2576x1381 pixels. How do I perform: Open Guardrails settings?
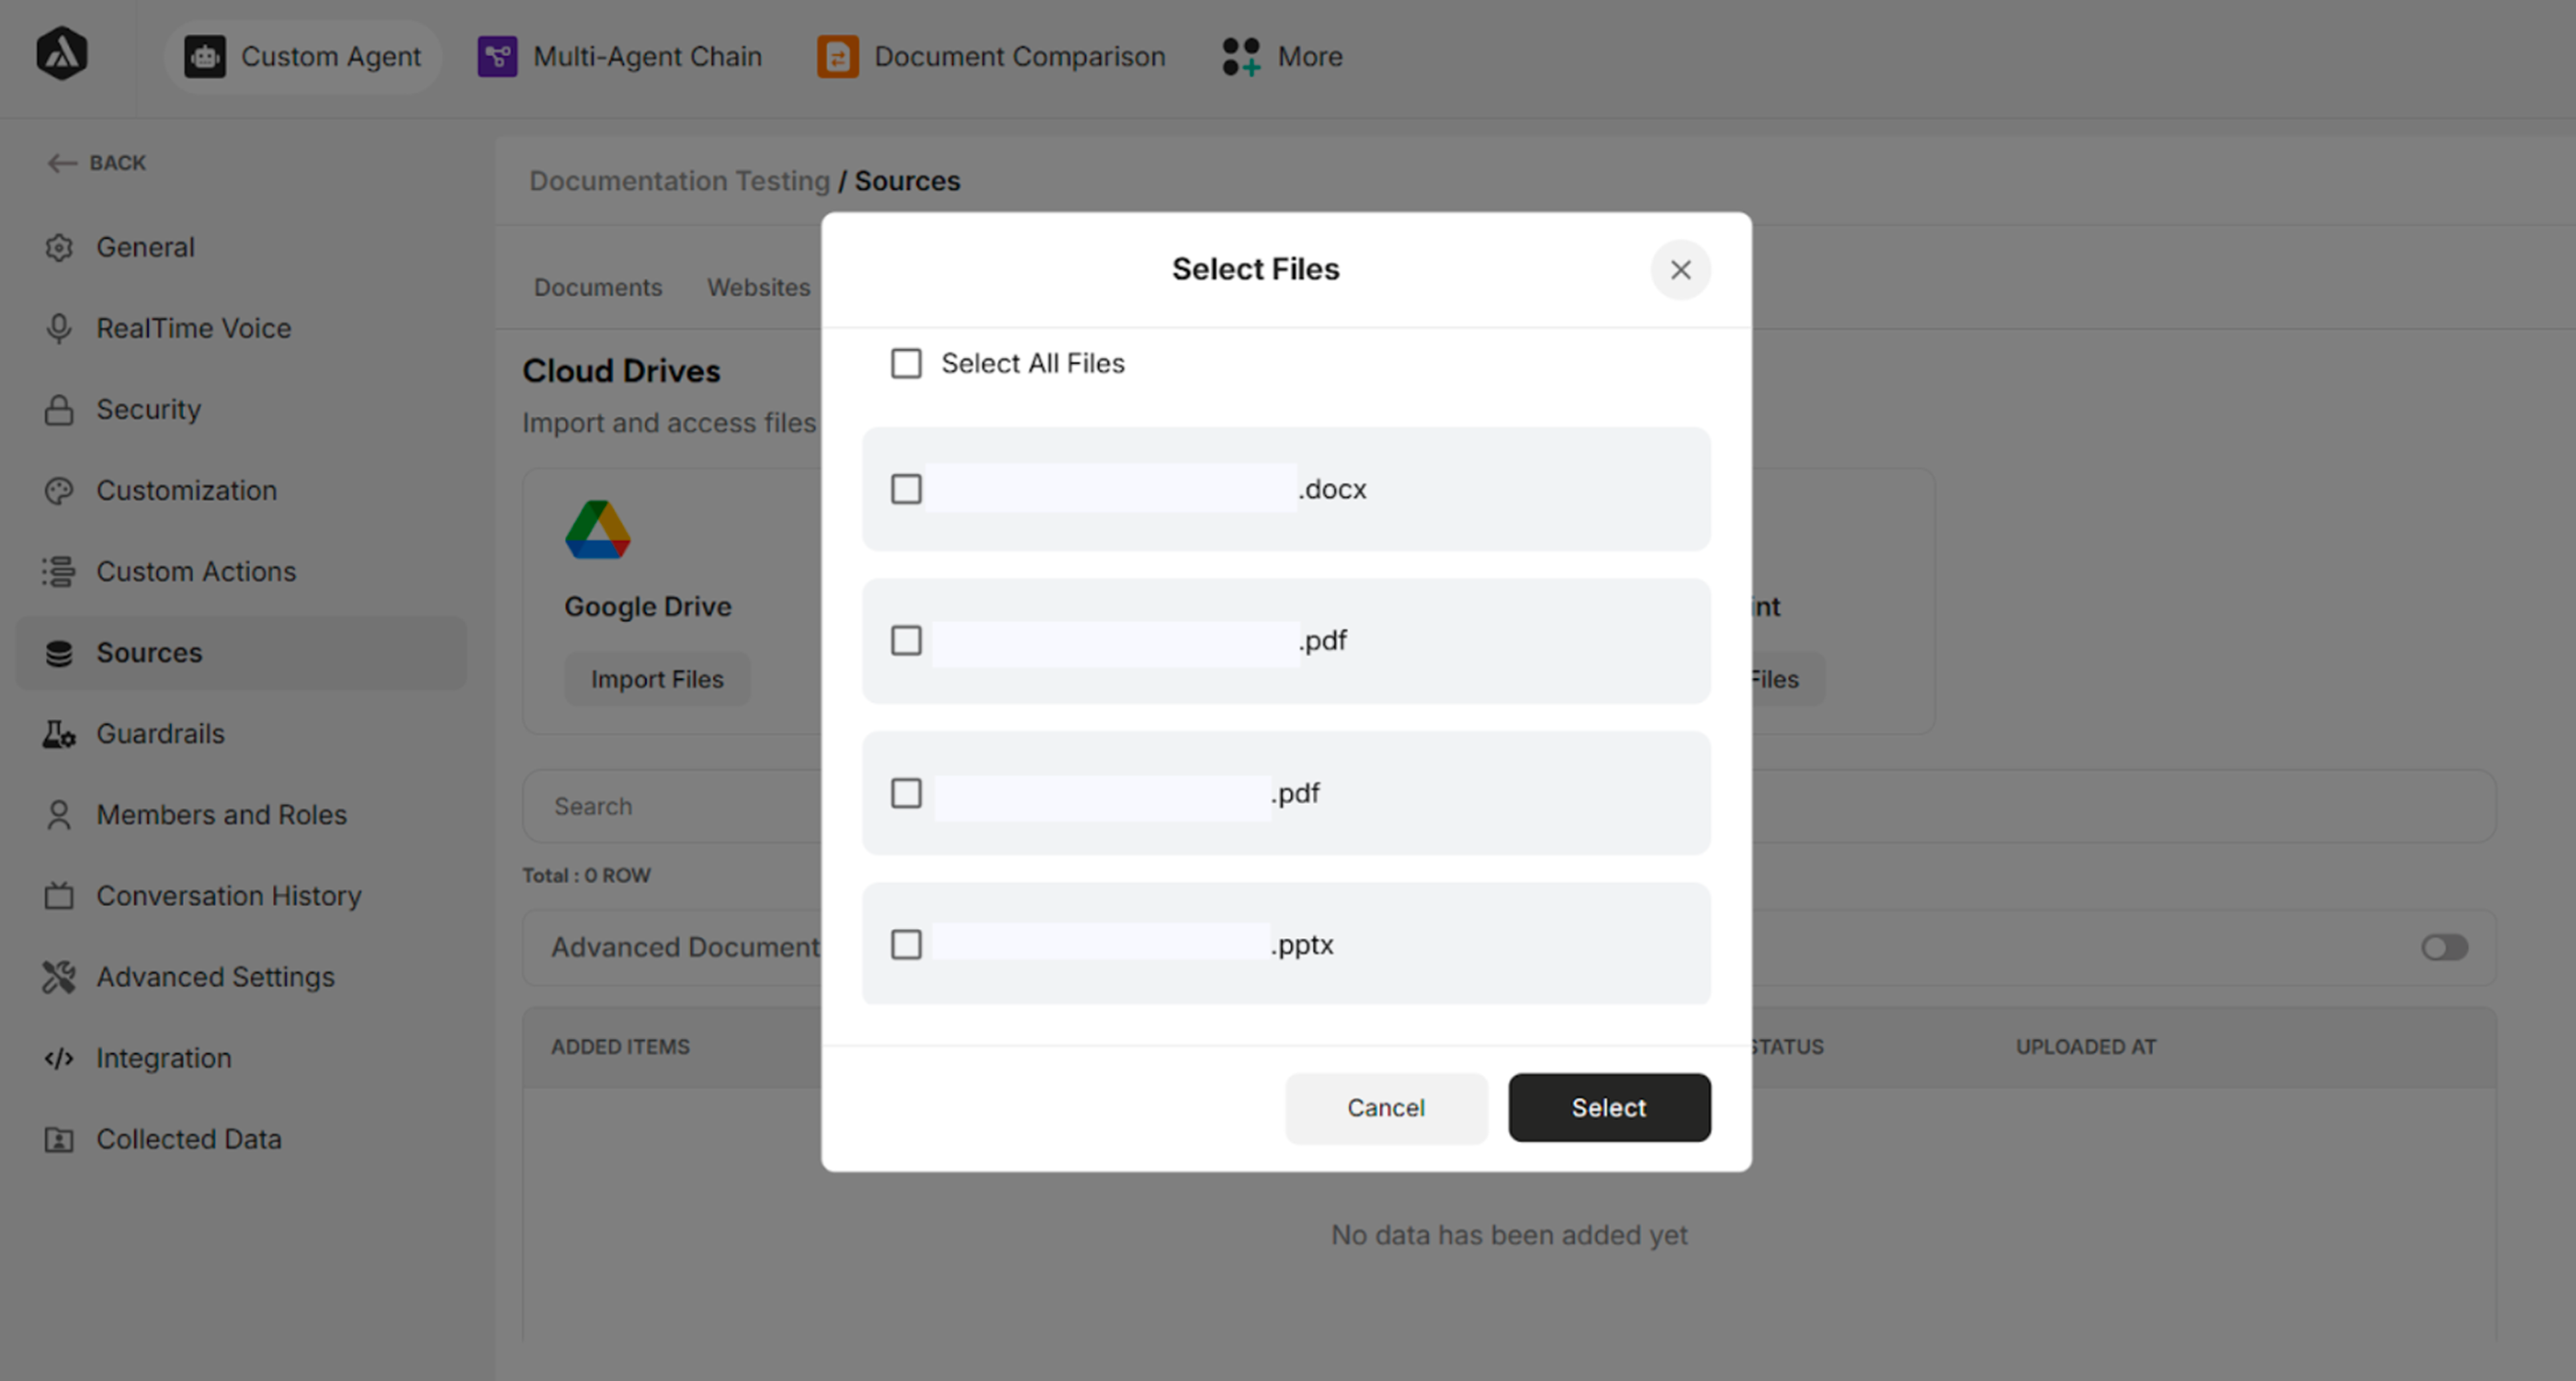tap(161, 733)
